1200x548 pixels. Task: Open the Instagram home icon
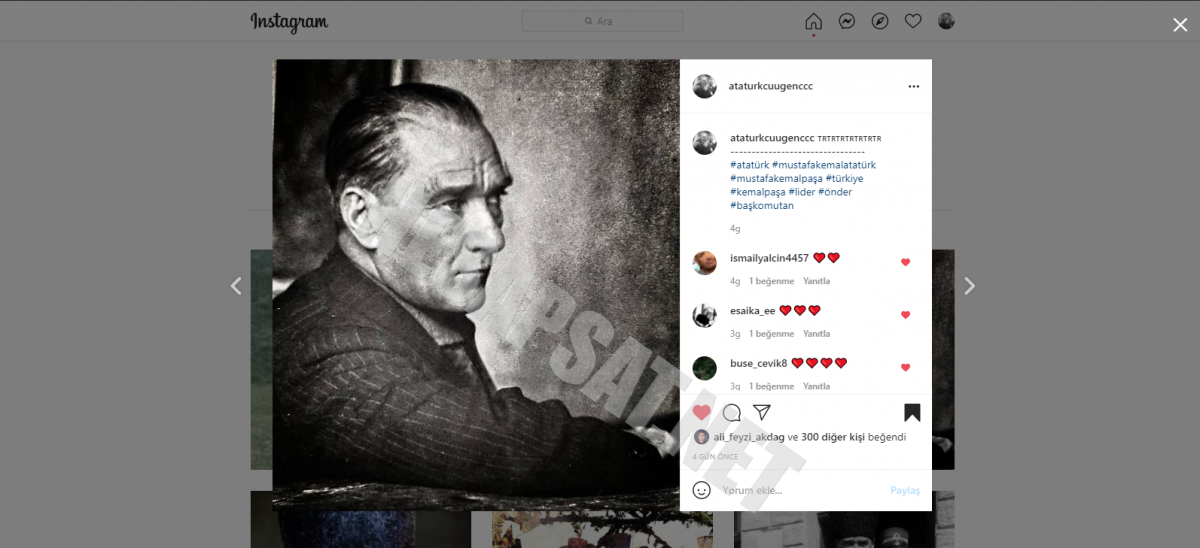point(813,21)
